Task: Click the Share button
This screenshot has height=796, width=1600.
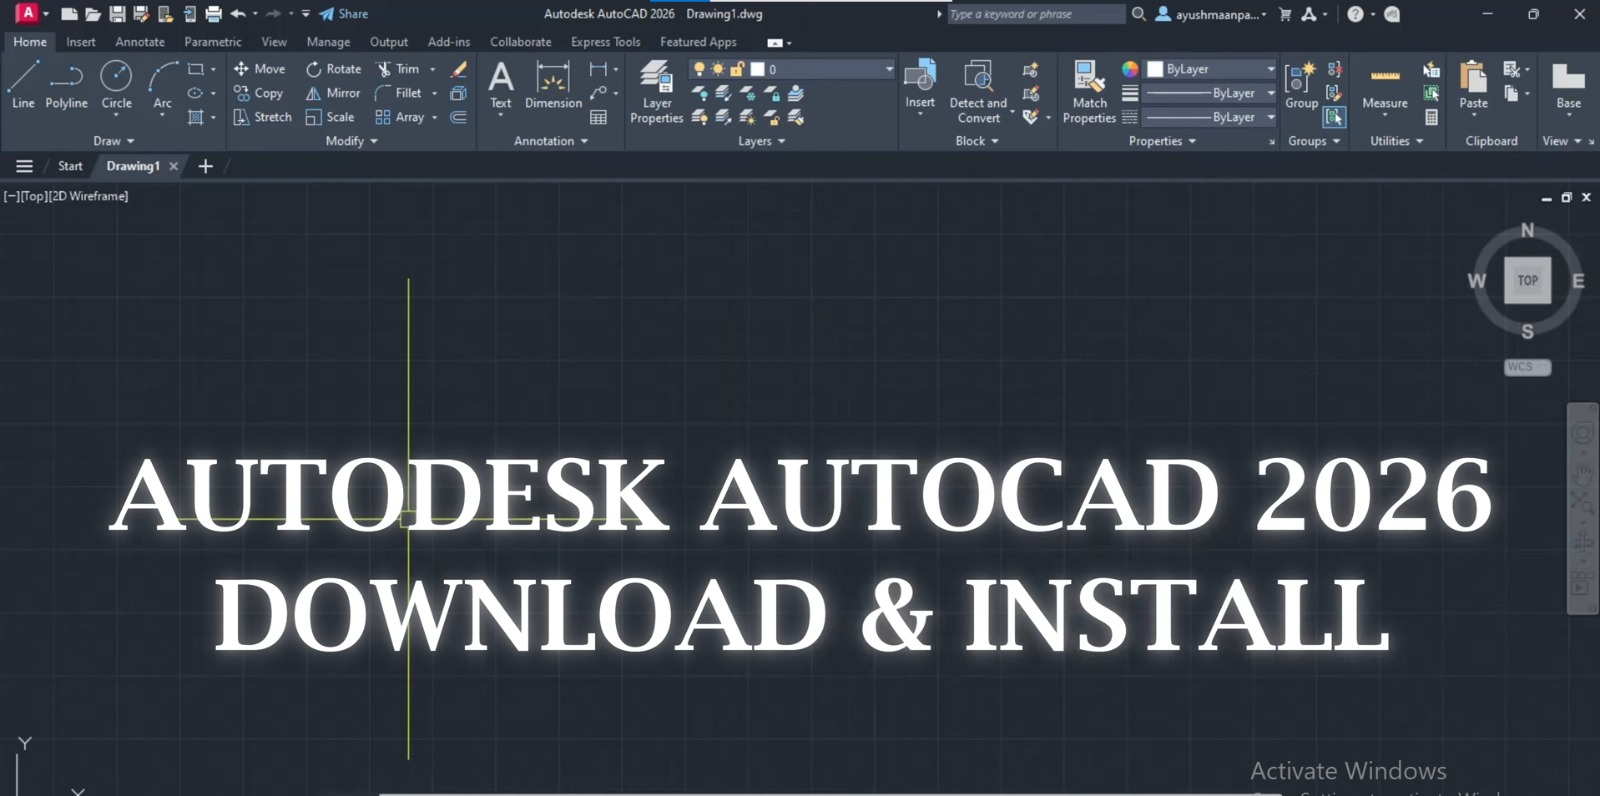Action: (344, 14)
